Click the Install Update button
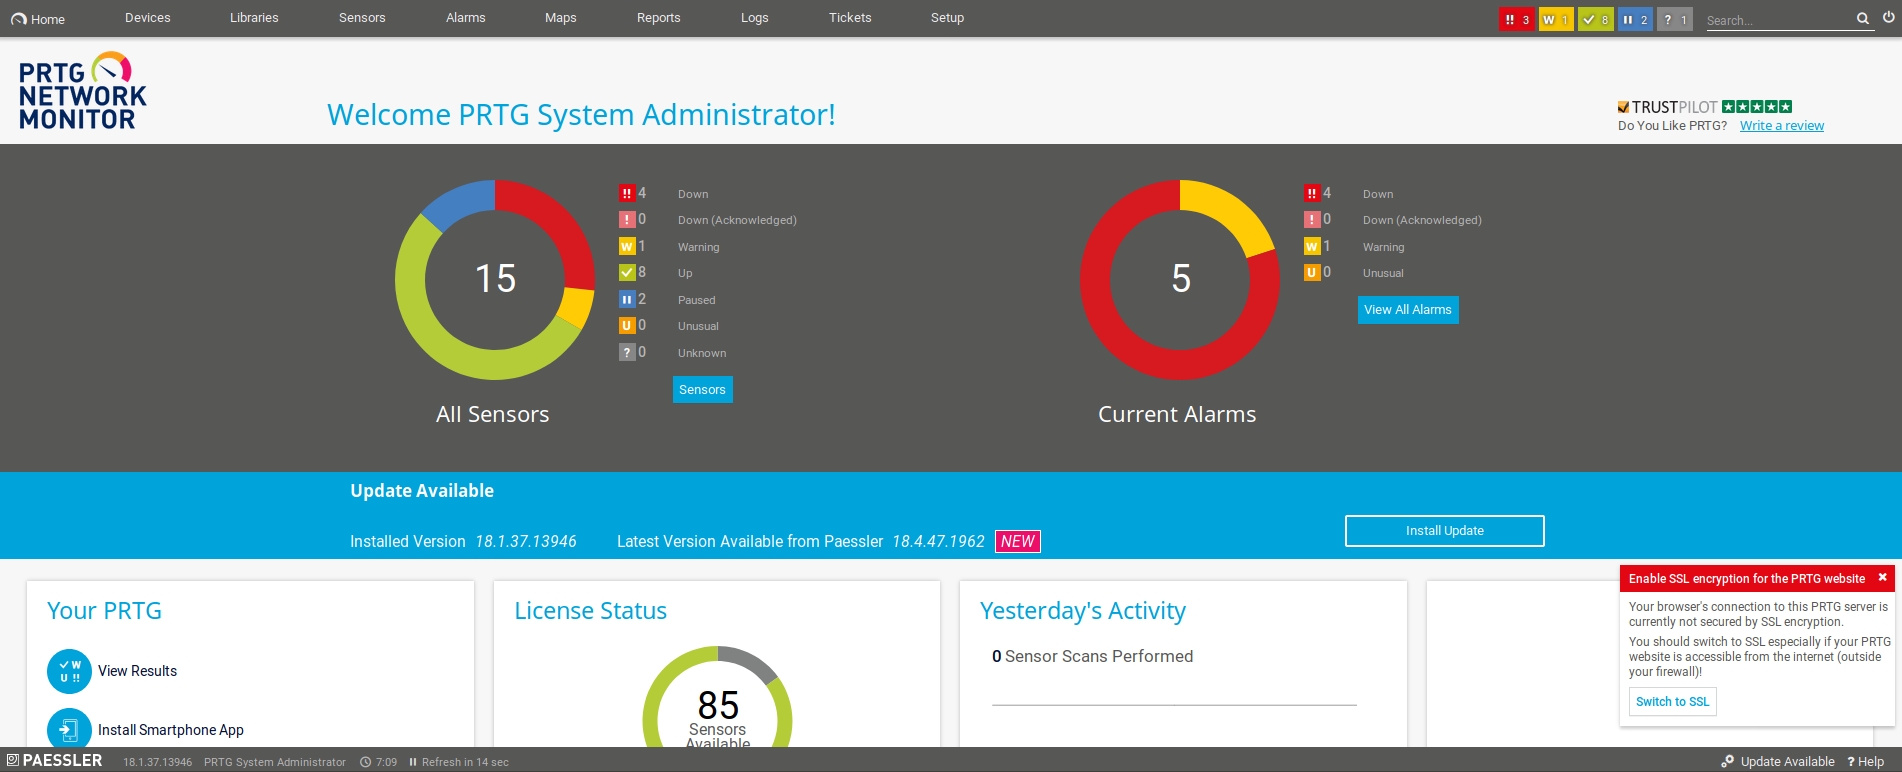1902x772 pixels. (1445, 531)
